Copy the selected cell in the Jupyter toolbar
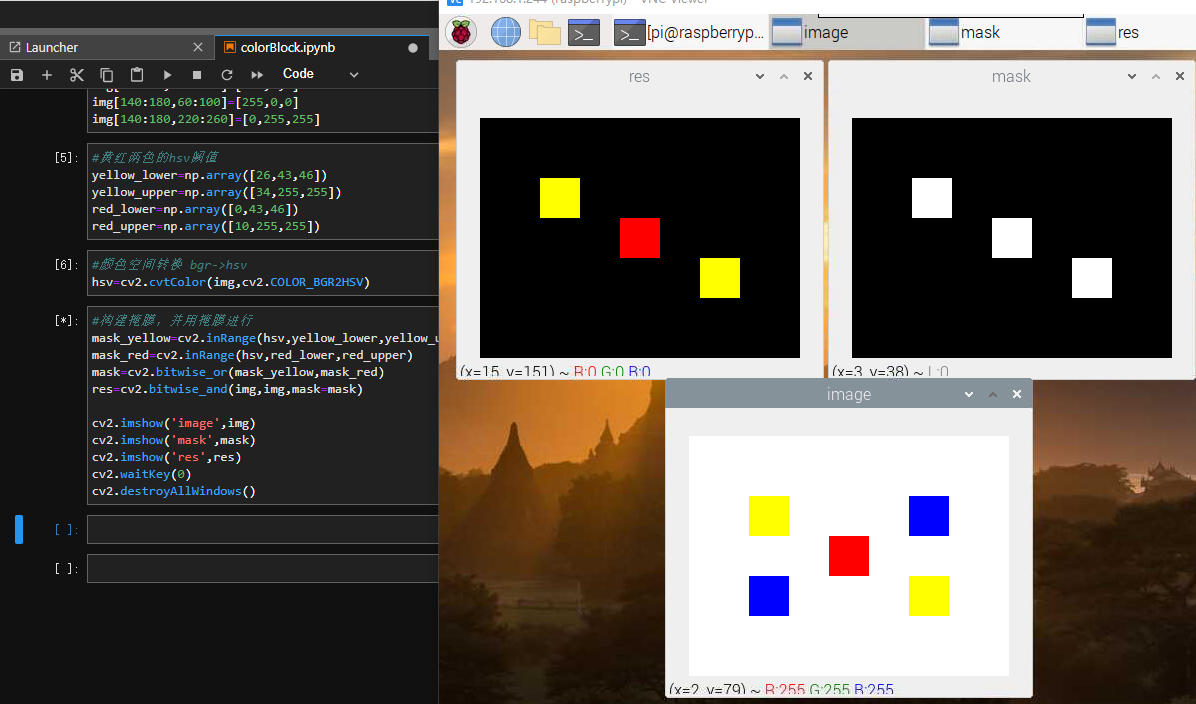The width and height of the screenshot is (1196, 704). pos(107,75)
